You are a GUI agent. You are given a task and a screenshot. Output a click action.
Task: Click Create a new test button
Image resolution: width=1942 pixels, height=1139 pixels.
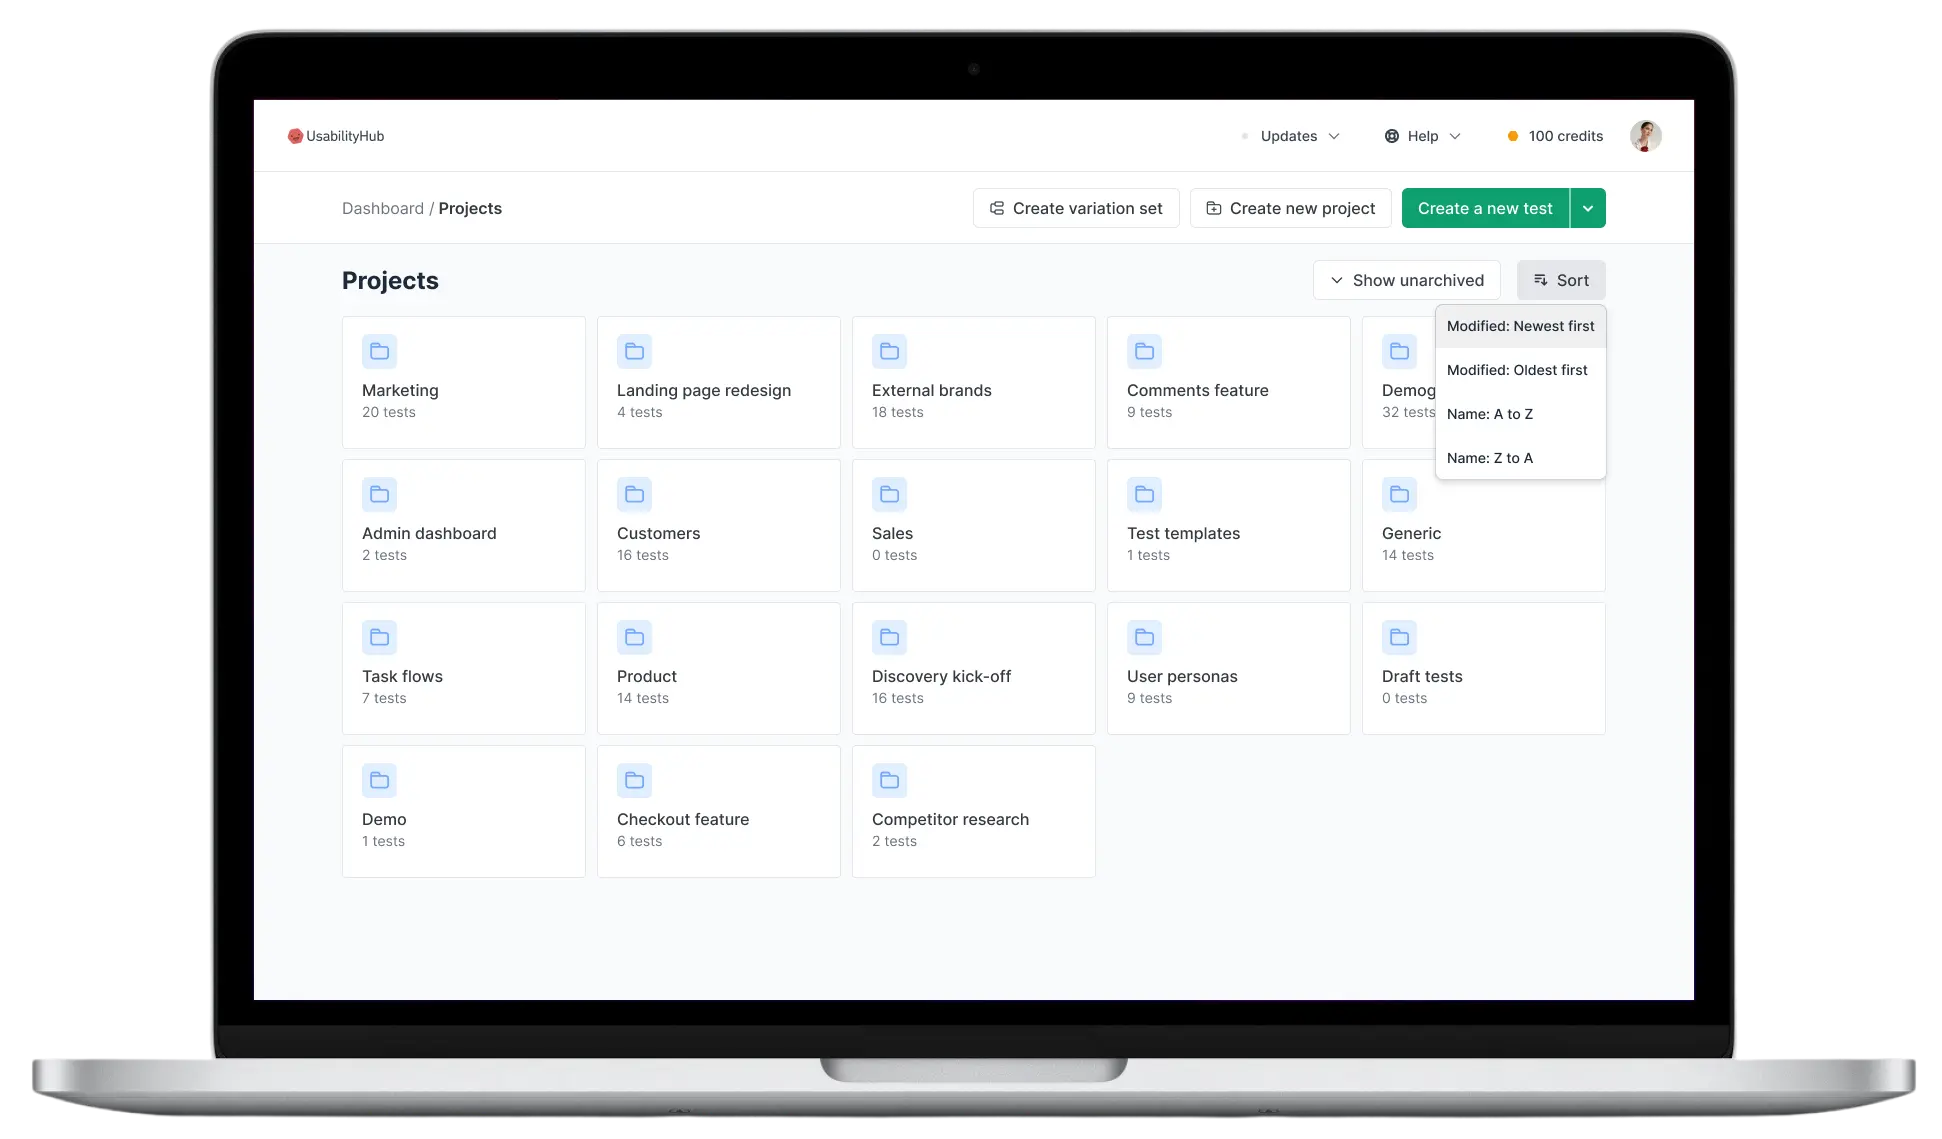1485,208
